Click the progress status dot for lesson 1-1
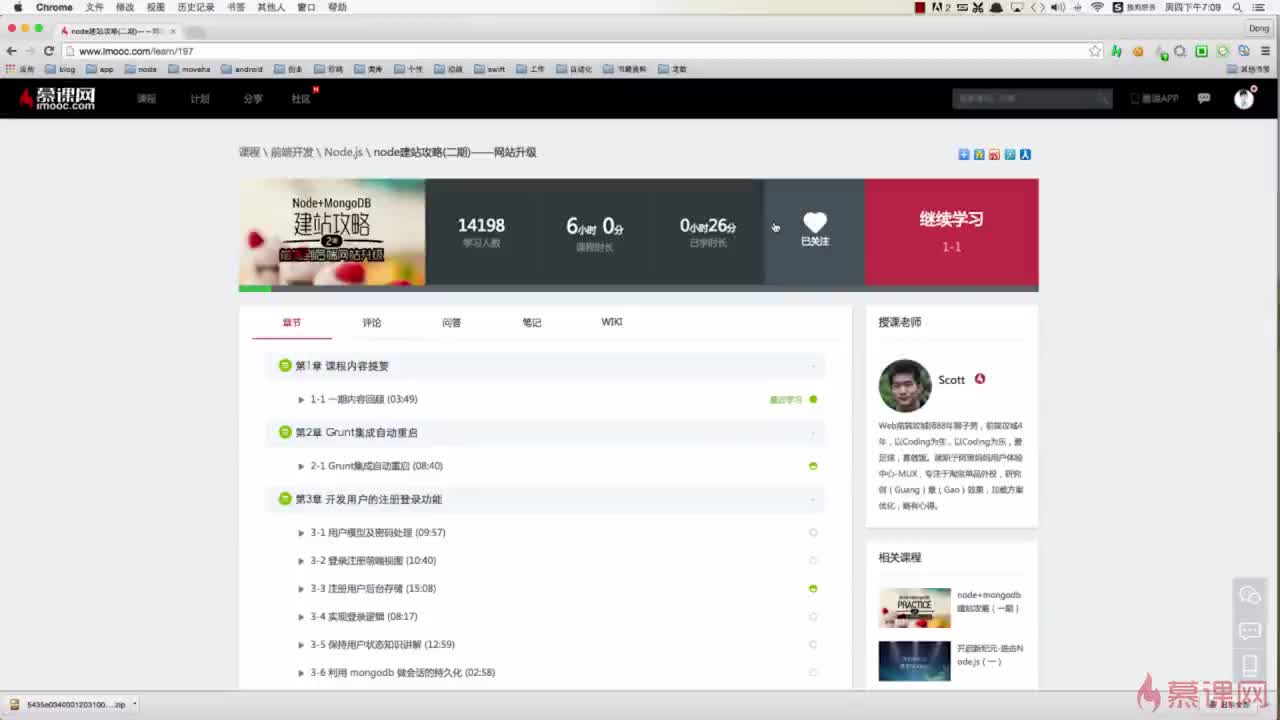Viewport: 1280px width, 720px height. (813, 400)
